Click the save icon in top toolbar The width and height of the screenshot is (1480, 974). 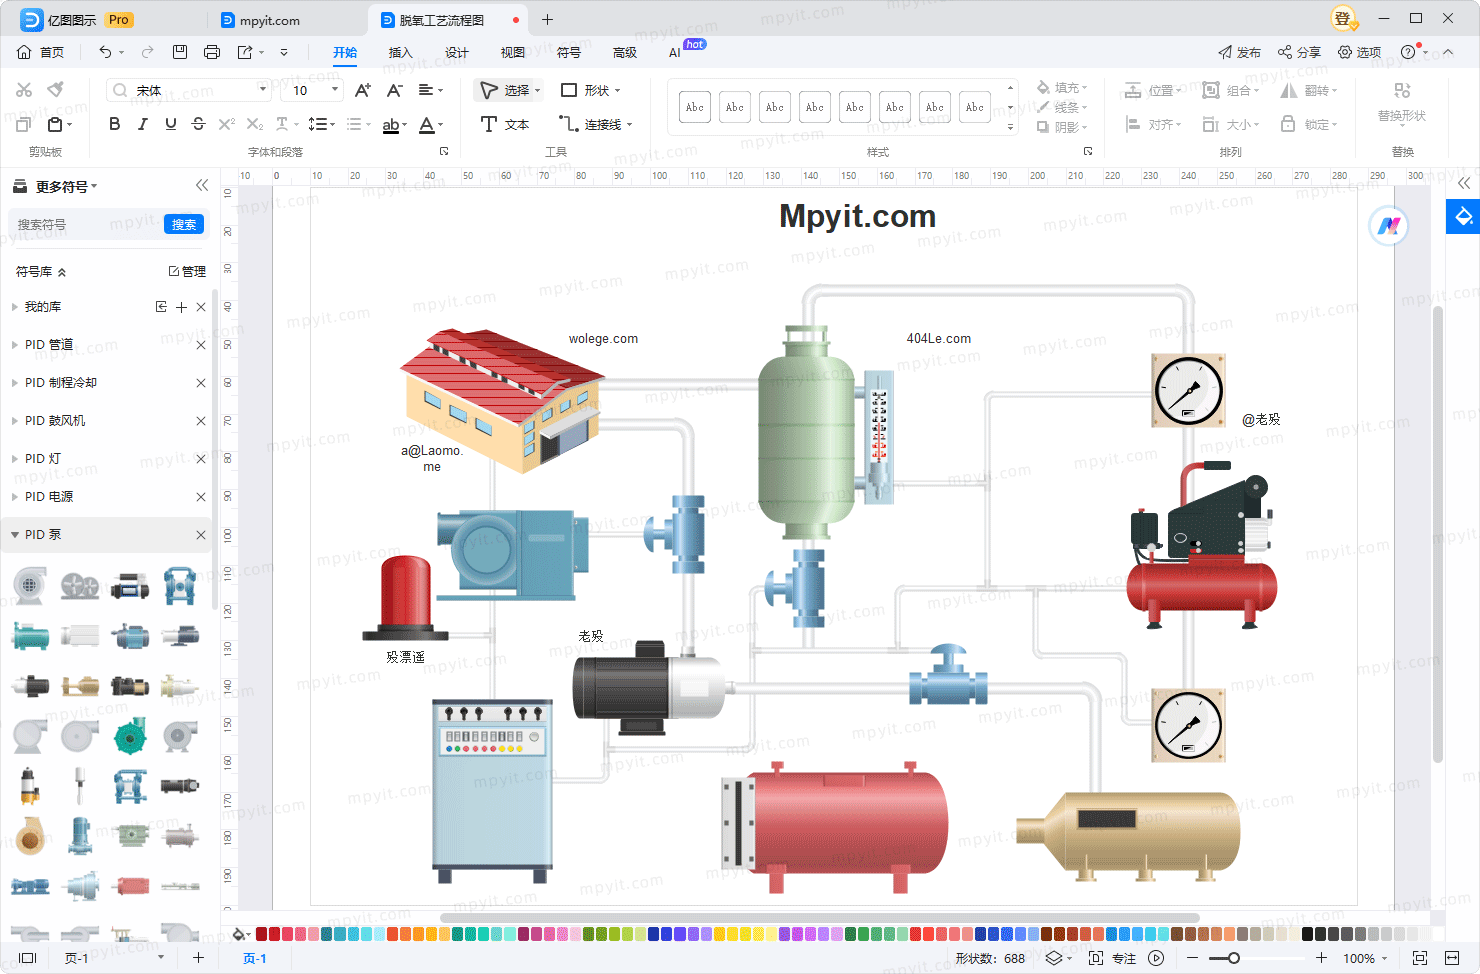(x=180, y=52)
